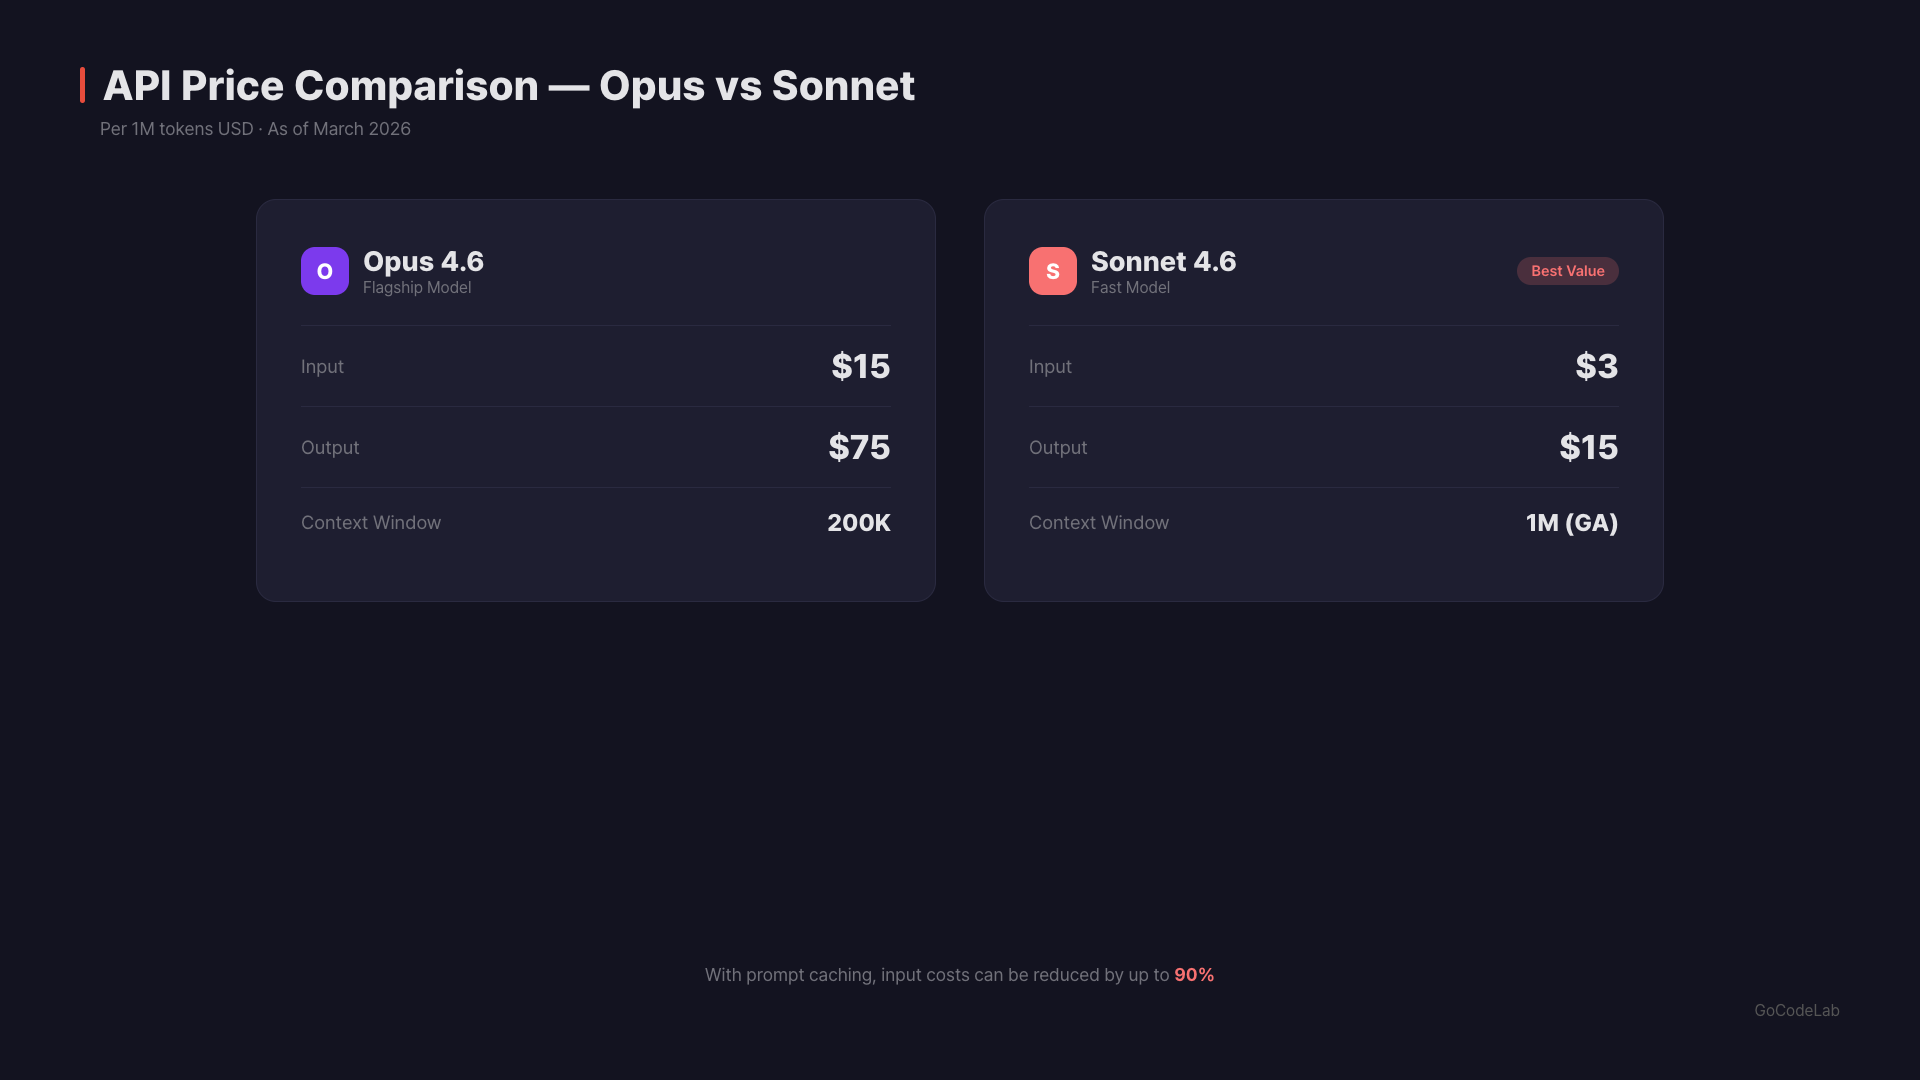Click the Opus $75 output price

click(859, 447)
